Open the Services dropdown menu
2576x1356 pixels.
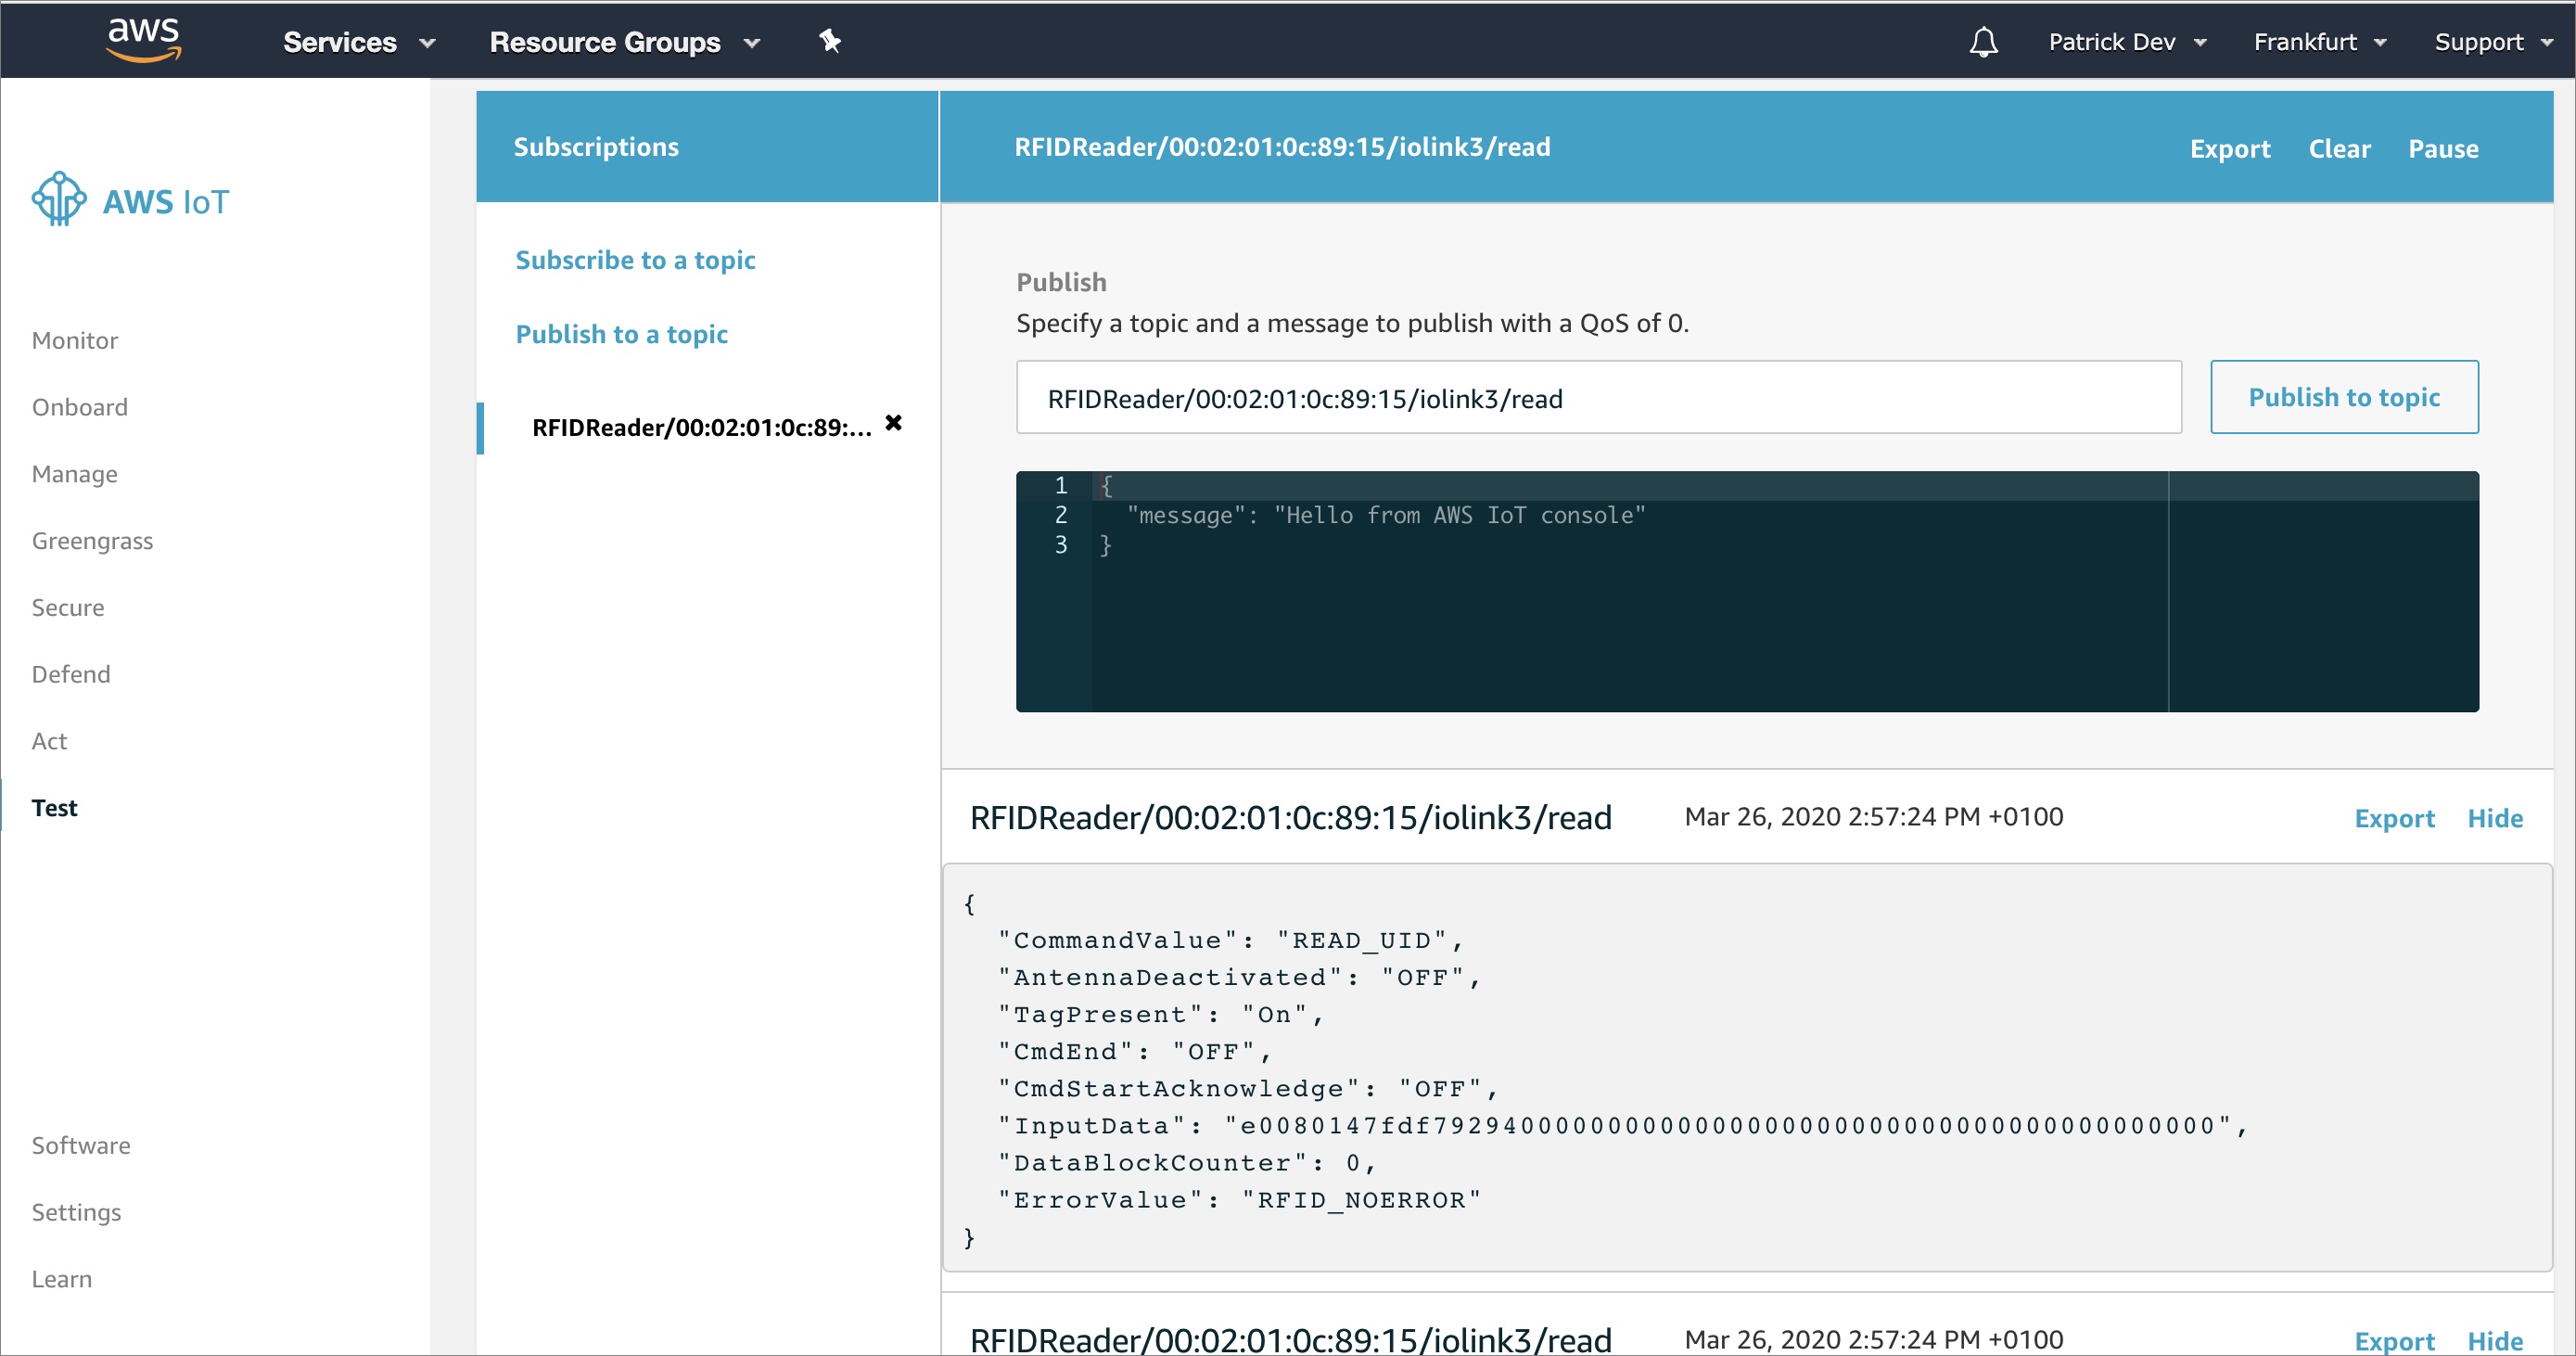359,42
